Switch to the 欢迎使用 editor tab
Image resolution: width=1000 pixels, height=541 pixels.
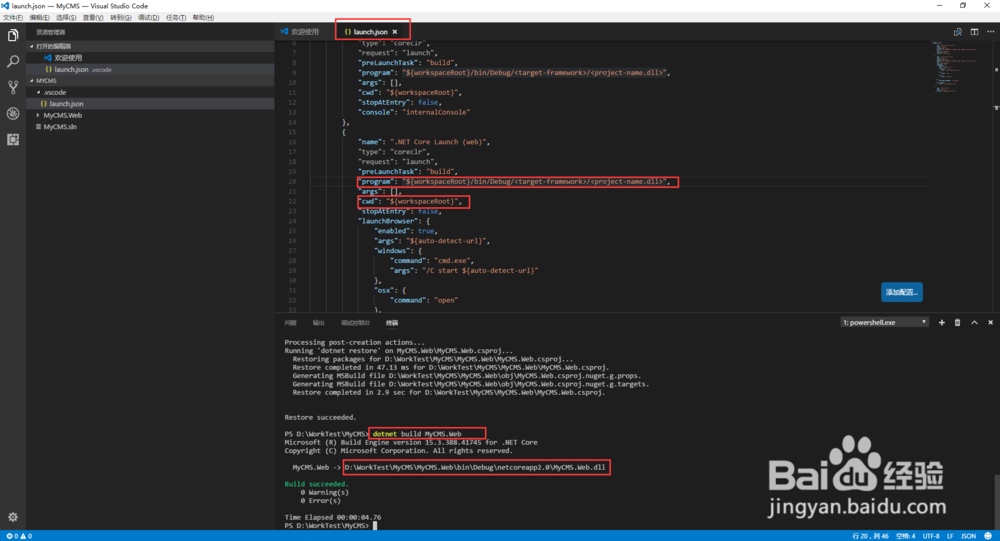300,32
